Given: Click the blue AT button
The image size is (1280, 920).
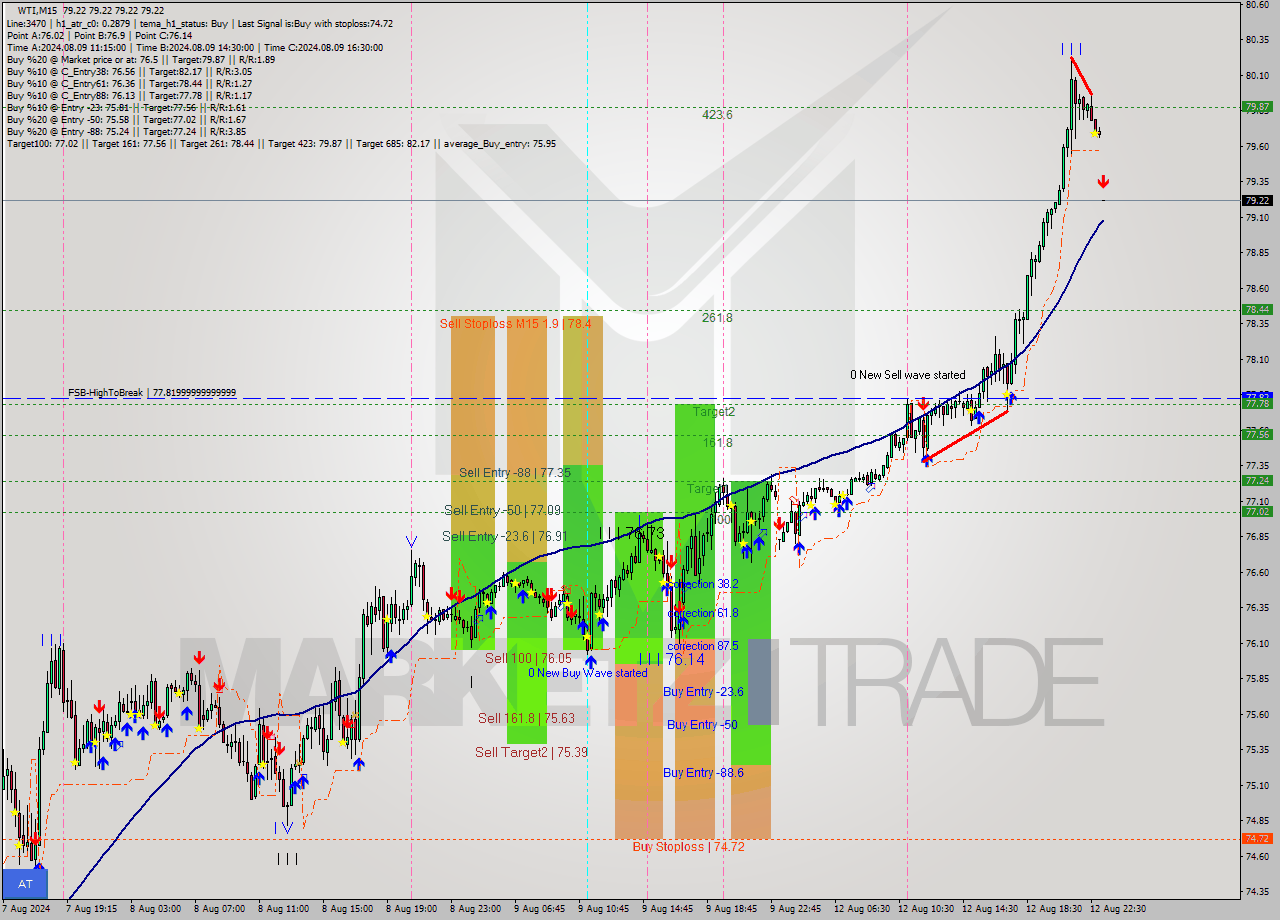Looking at the screenshot, I should click(x=25, y=884).
